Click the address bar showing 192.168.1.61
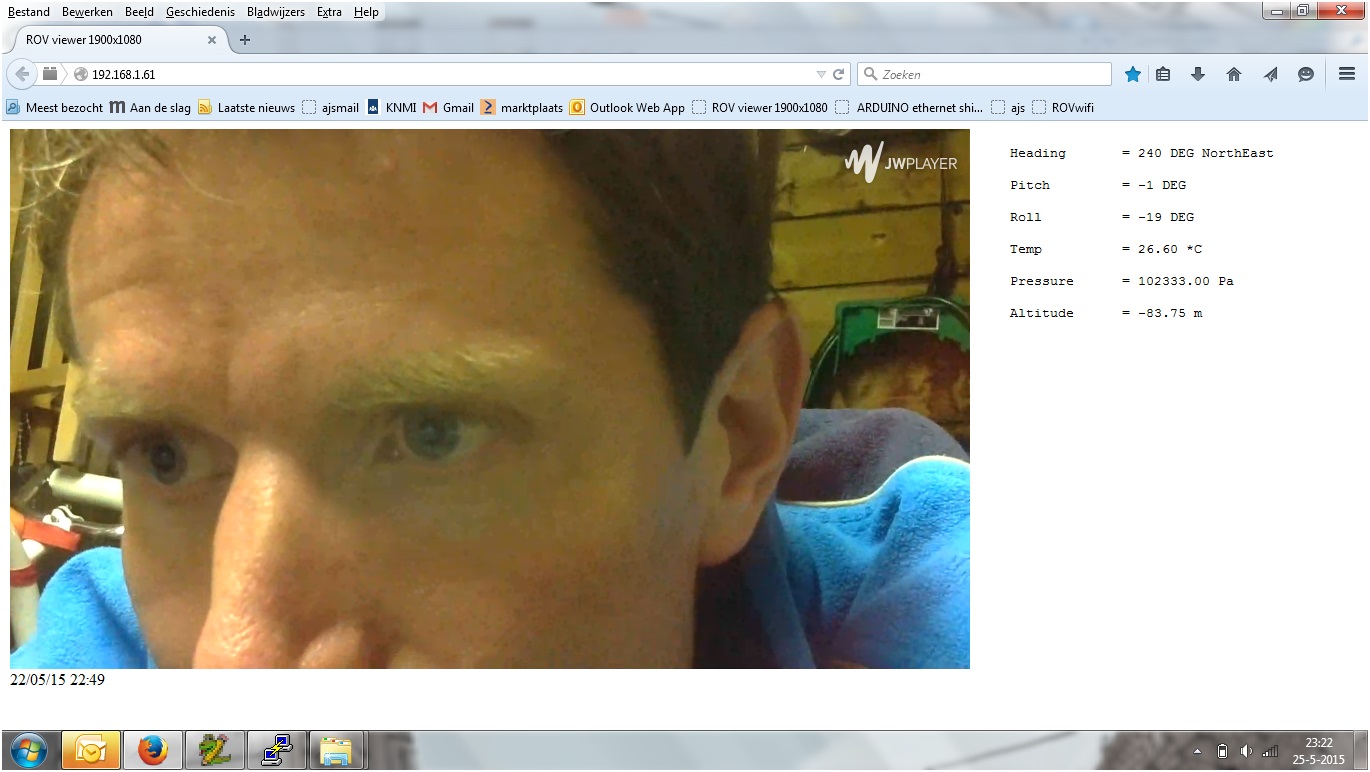The width and height of the screenshot is (1370, 772). [x=450, y=74]
